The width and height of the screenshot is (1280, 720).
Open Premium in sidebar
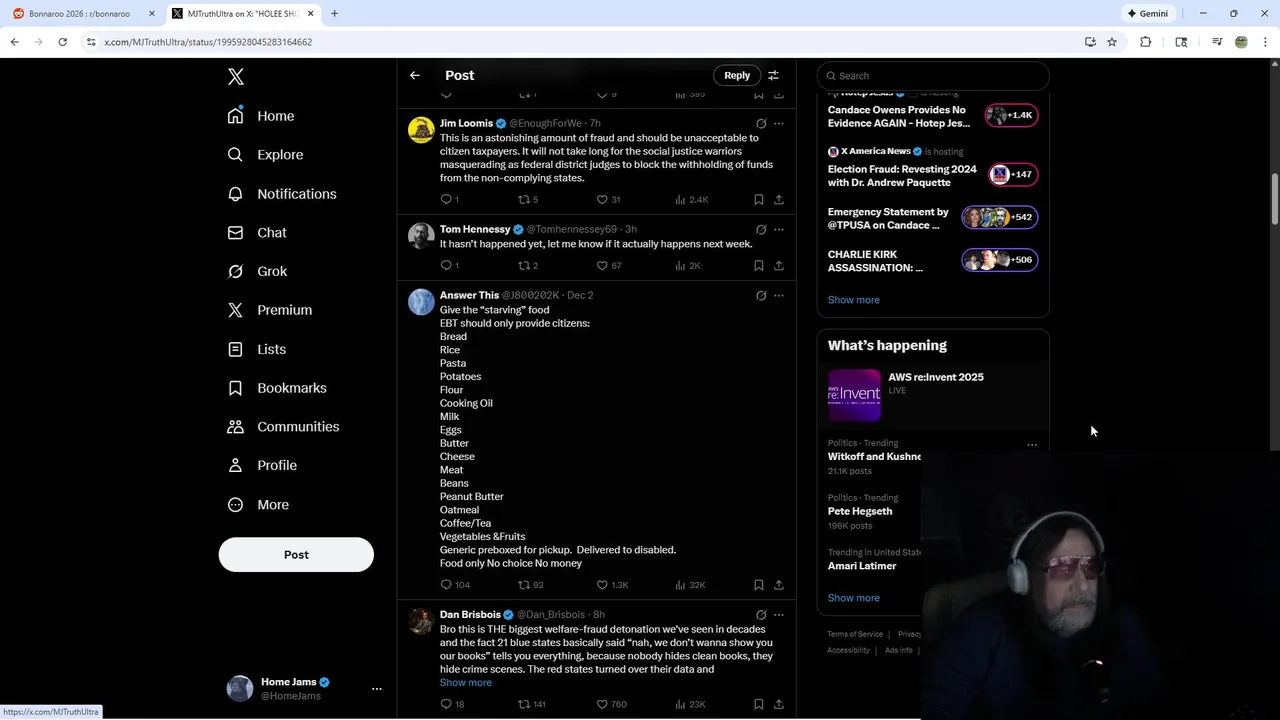tap(270, 310)
